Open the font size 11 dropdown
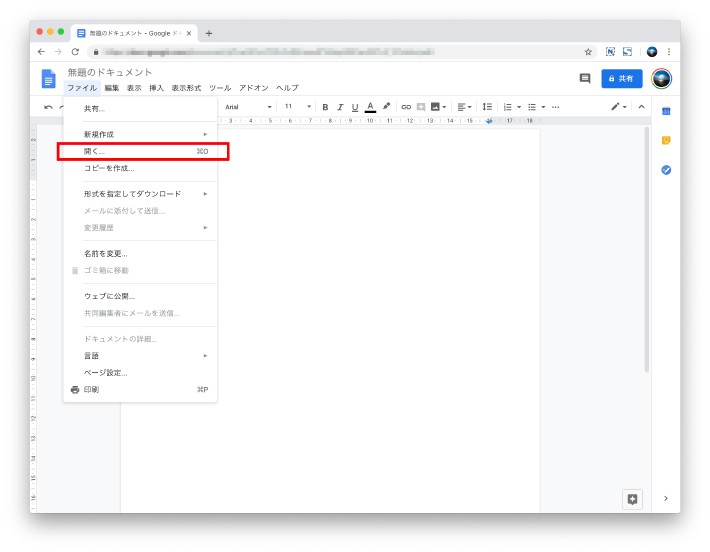The width and height of the screenshot is (710, 552). 297,107
